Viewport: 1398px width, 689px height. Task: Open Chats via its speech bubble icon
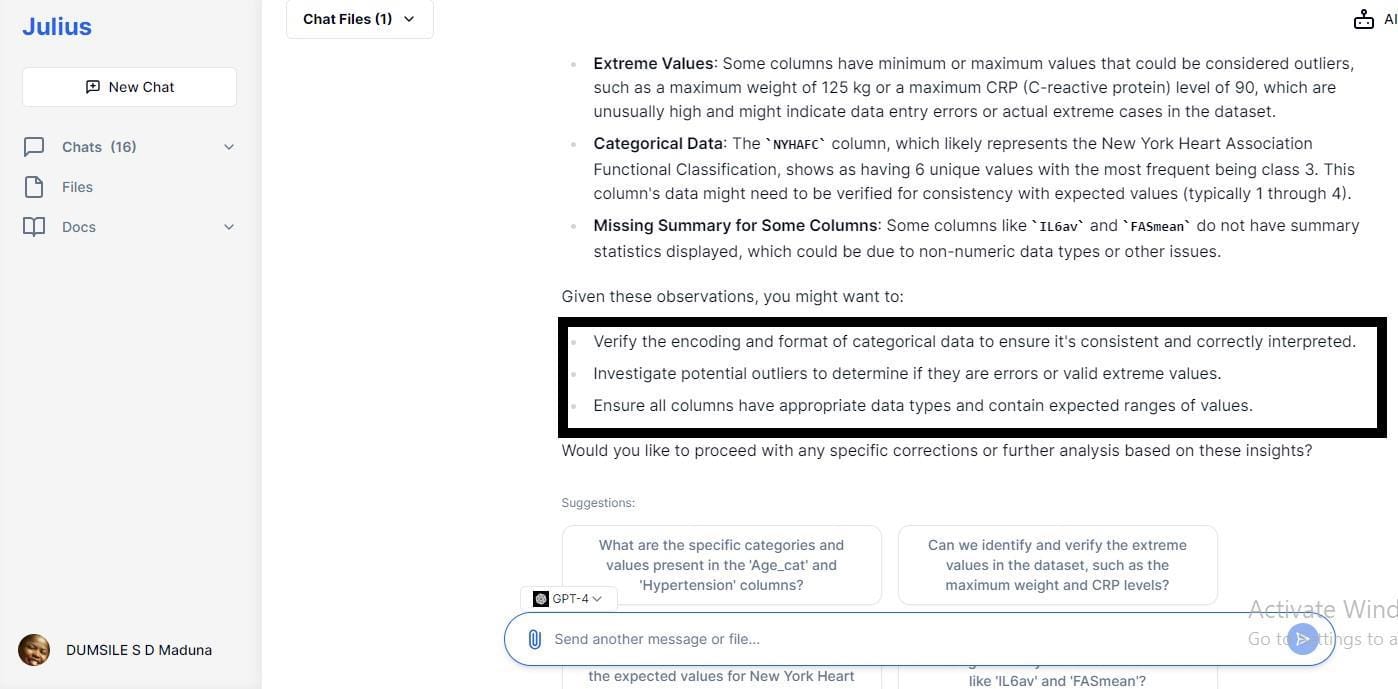tap(34, 147)
